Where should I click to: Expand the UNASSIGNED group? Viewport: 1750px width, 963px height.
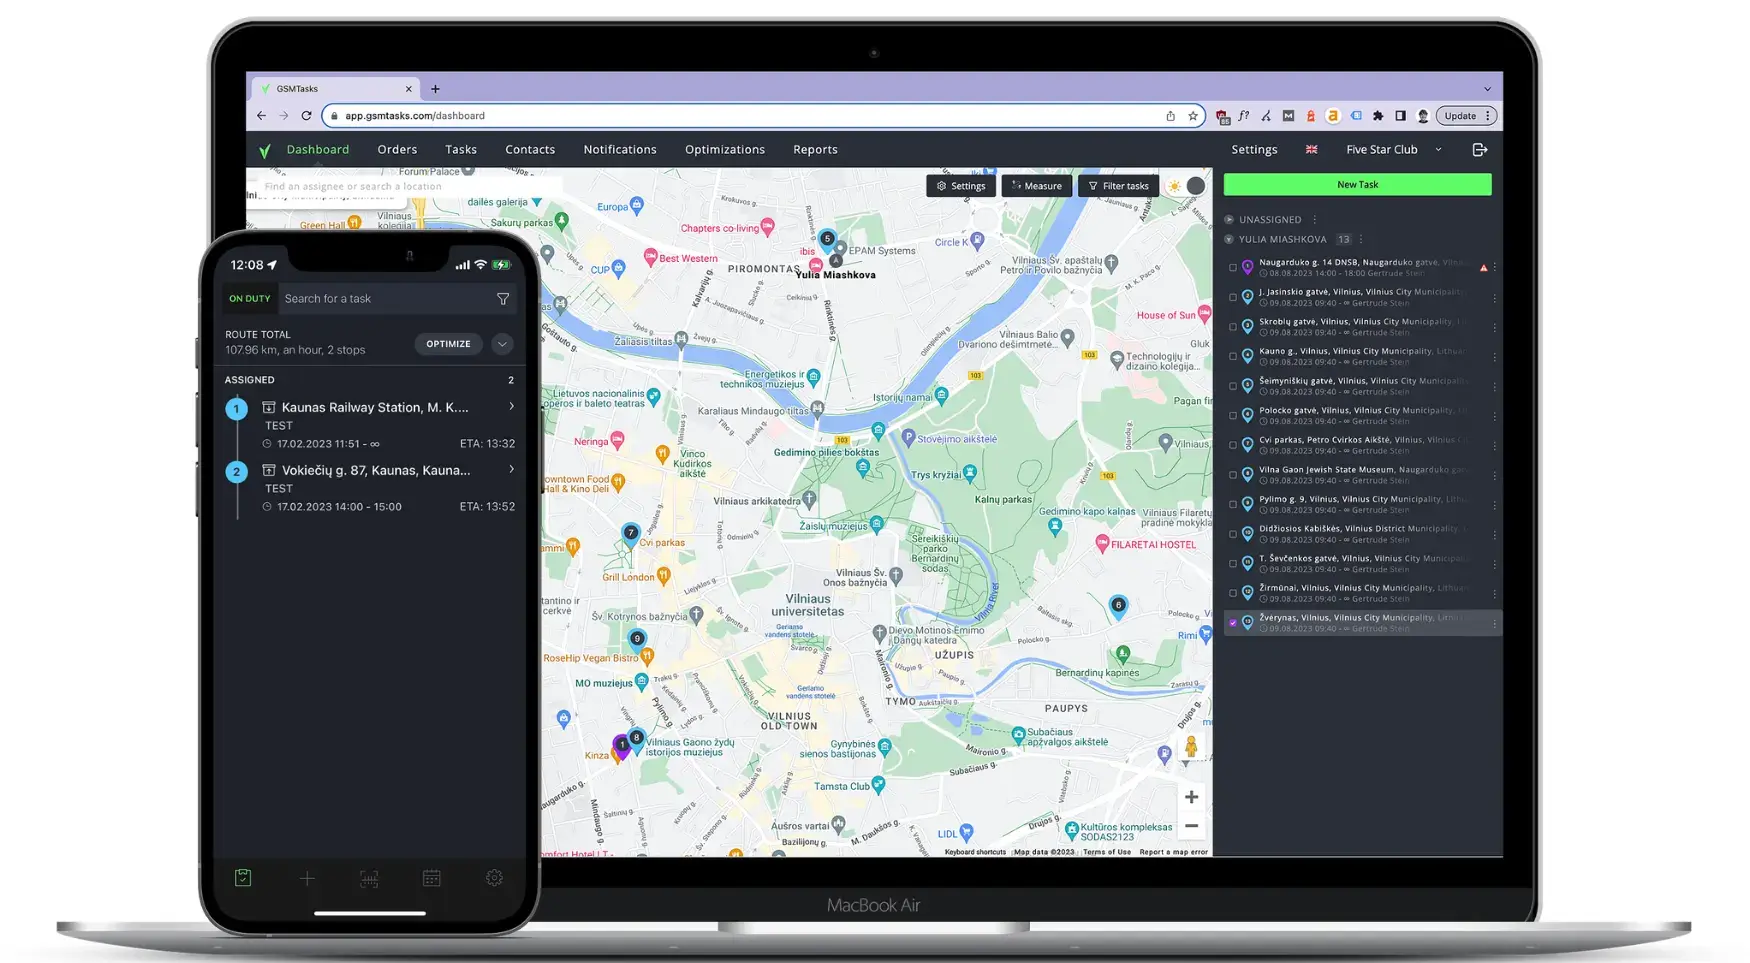point(1229,220)
